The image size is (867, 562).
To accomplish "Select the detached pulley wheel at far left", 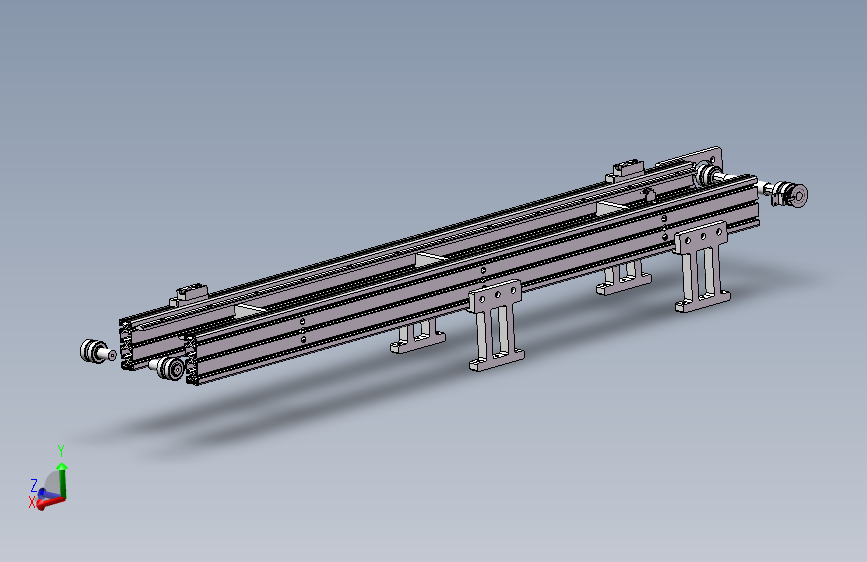I will click(98, 351).
